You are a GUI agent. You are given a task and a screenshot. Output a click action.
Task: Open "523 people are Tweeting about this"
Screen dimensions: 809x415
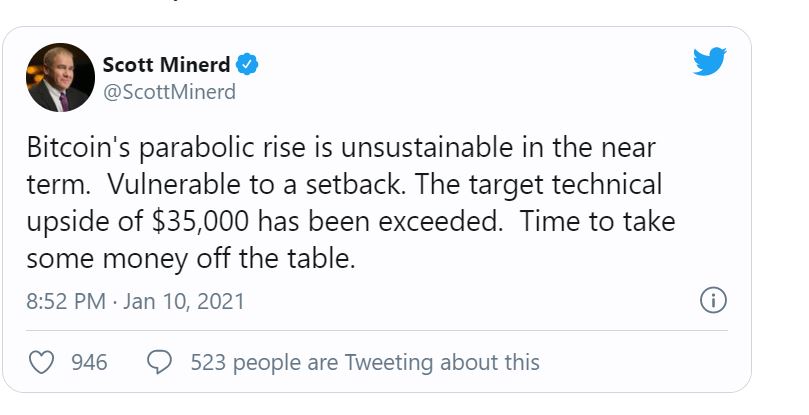tap(365, 362)
